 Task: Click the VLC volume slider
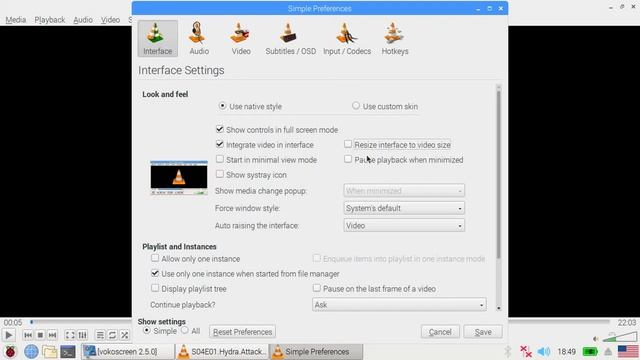[620, 337]
